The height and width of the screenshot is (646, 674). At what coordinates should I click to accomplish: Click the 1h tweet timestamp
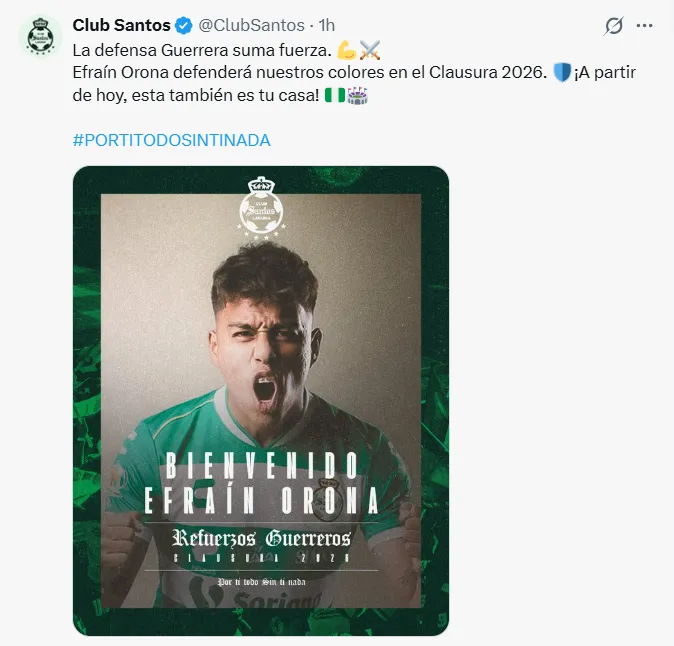point(327,25)
